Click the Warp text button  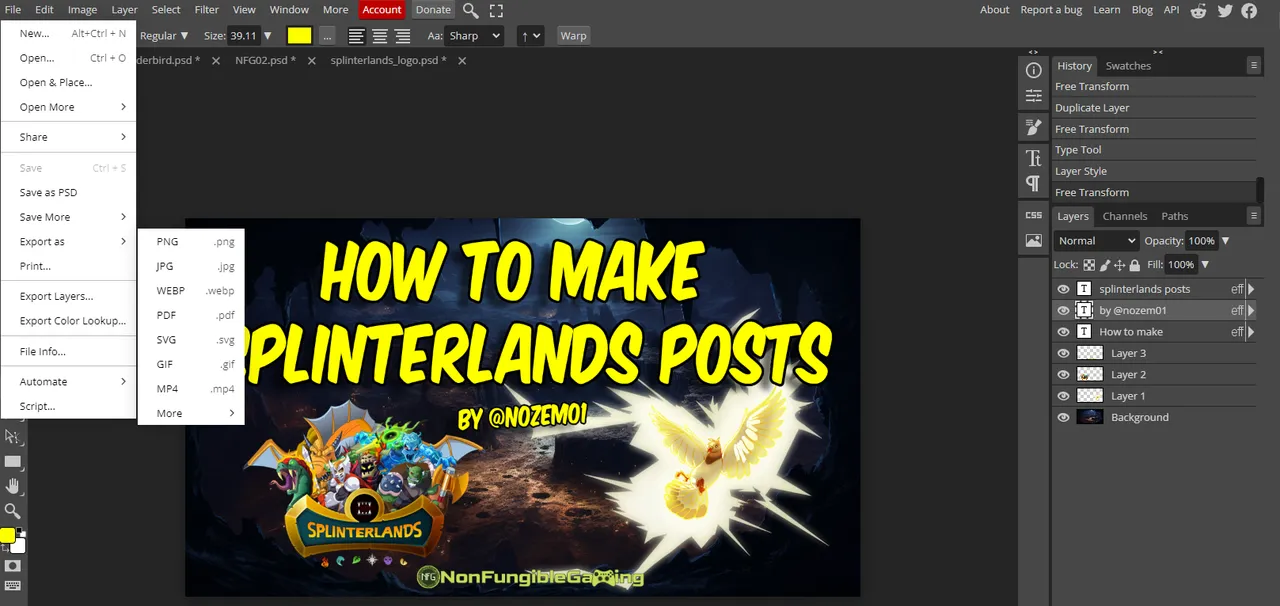pos(574,36)
